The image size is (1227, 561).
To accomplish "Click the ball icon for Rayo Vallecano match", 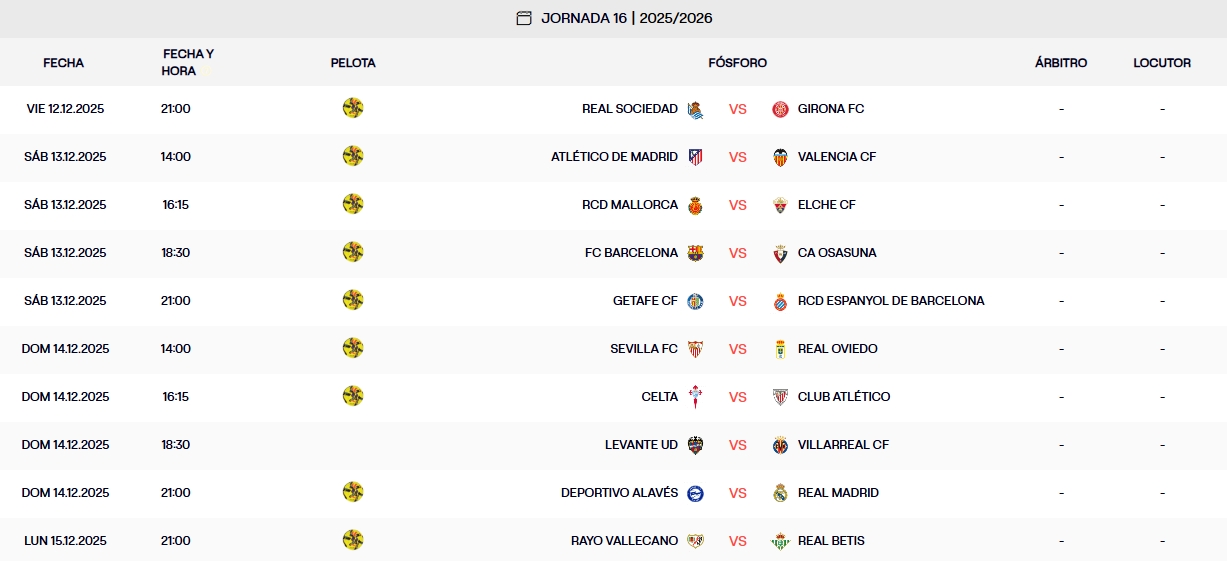I will [x=353, y=540].
